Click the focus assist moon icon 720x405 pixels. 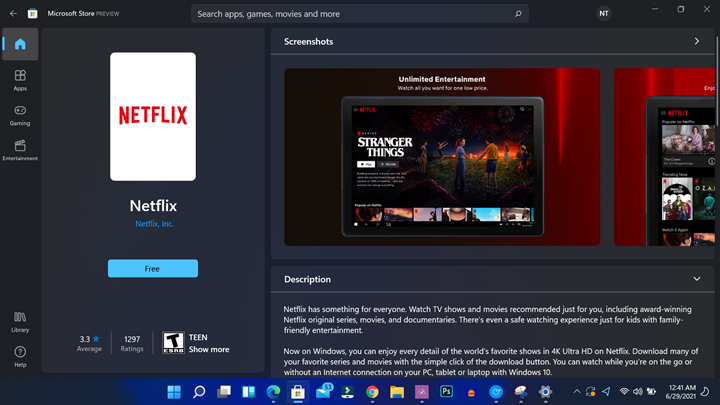705,392
